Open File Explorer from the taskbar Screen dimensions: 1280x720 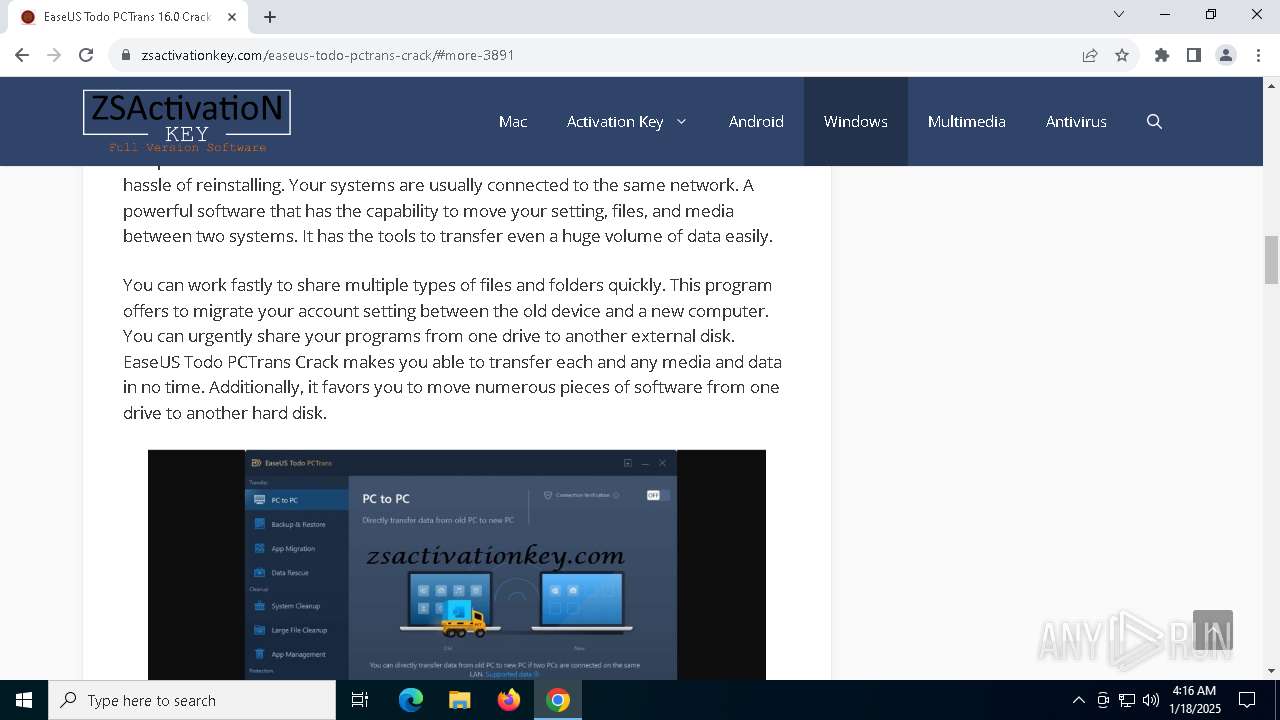coord(460,700)
